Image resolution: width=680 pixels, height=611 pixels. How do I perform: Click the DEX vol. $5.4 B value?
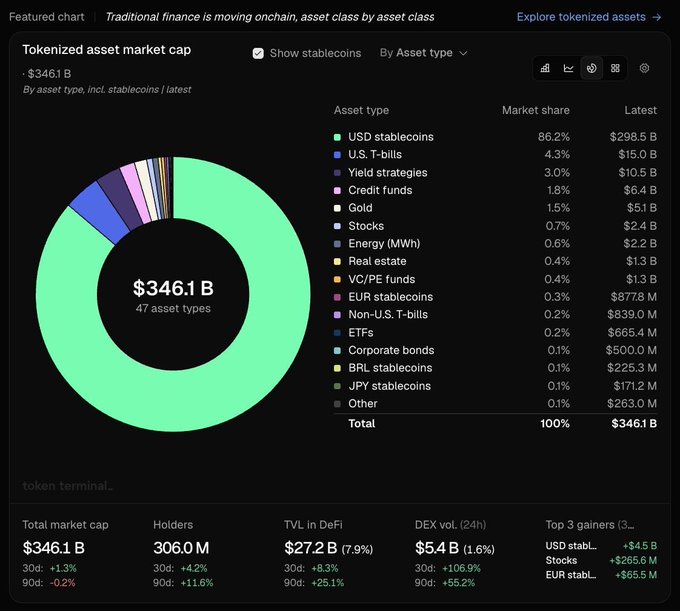click(x=437, y=548)
